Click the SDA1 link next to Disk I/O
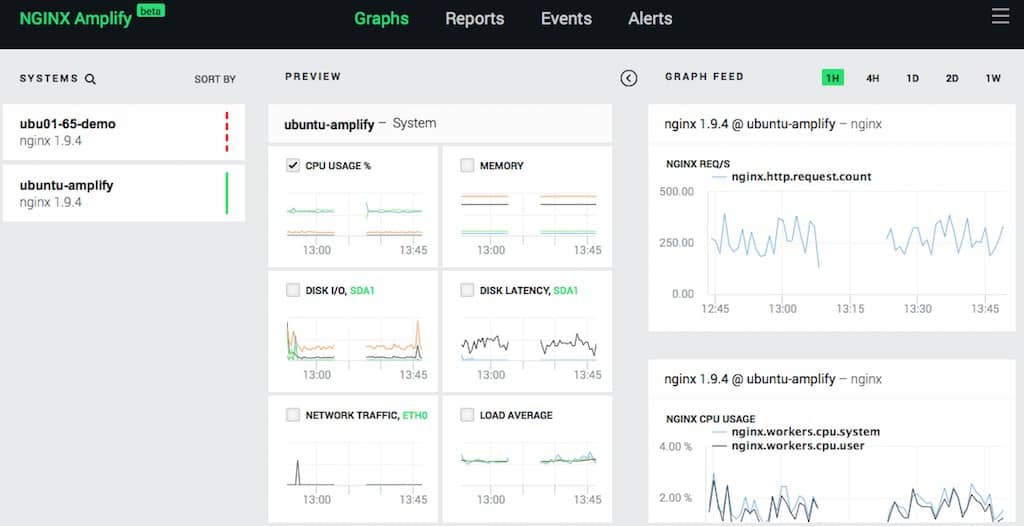This screenshot has height=527, width=1024. coord(362,291)
